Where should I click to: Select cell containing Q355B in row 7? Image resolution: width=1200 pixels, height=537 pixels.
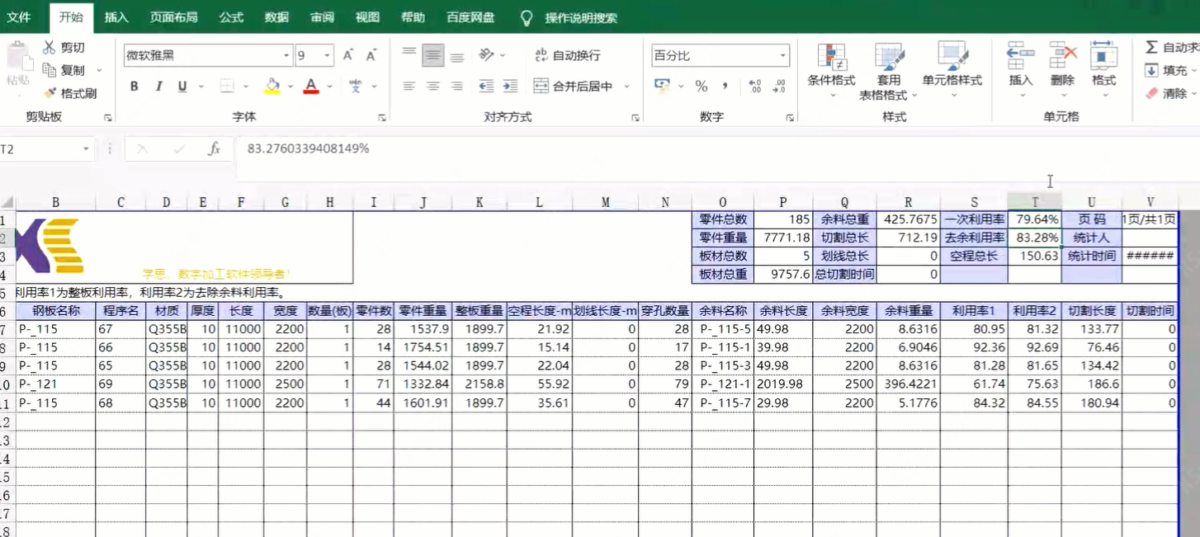[166, 329]
